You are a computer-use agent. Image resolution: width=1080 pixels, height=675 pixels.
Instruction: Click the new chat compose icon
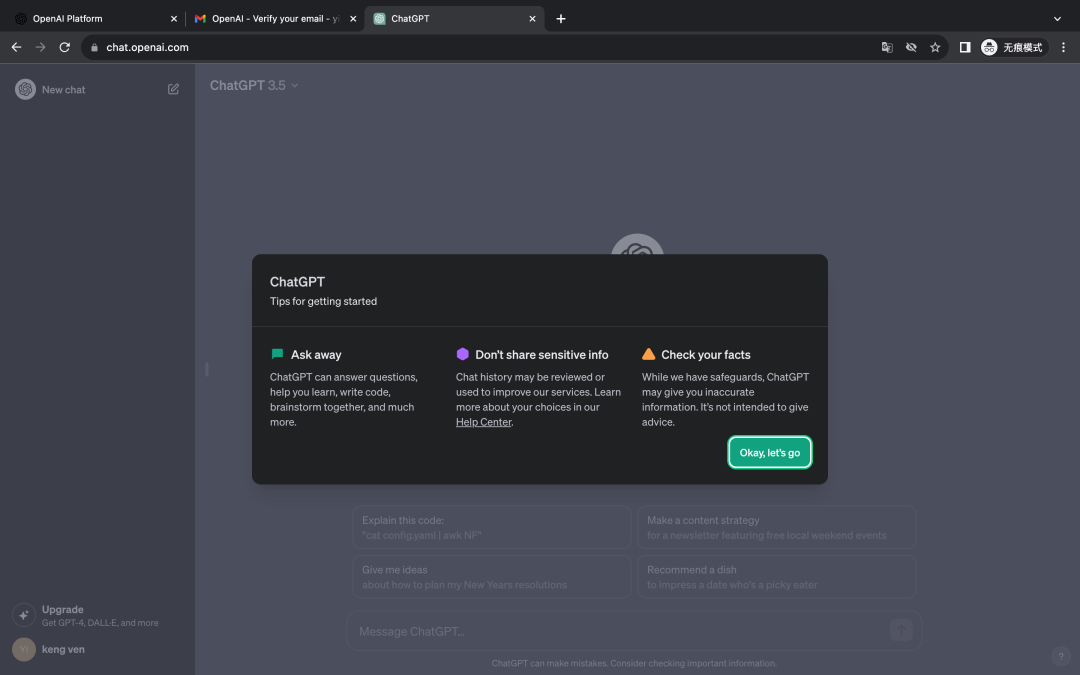(173, 89)
